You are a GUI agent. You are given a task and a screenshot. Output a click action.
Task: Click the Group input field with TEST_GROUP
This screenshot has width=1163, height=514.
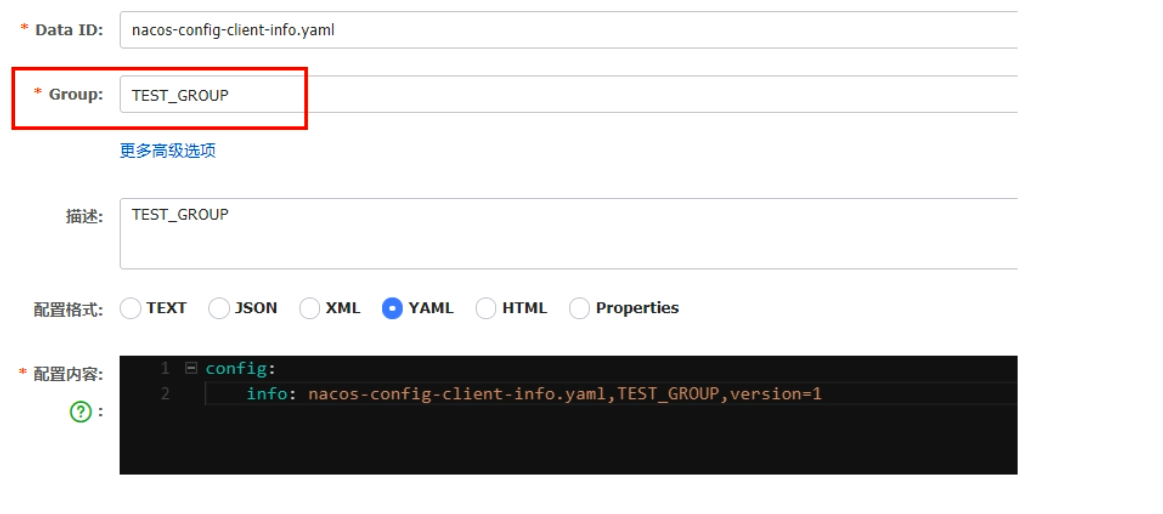pos(568,95)
